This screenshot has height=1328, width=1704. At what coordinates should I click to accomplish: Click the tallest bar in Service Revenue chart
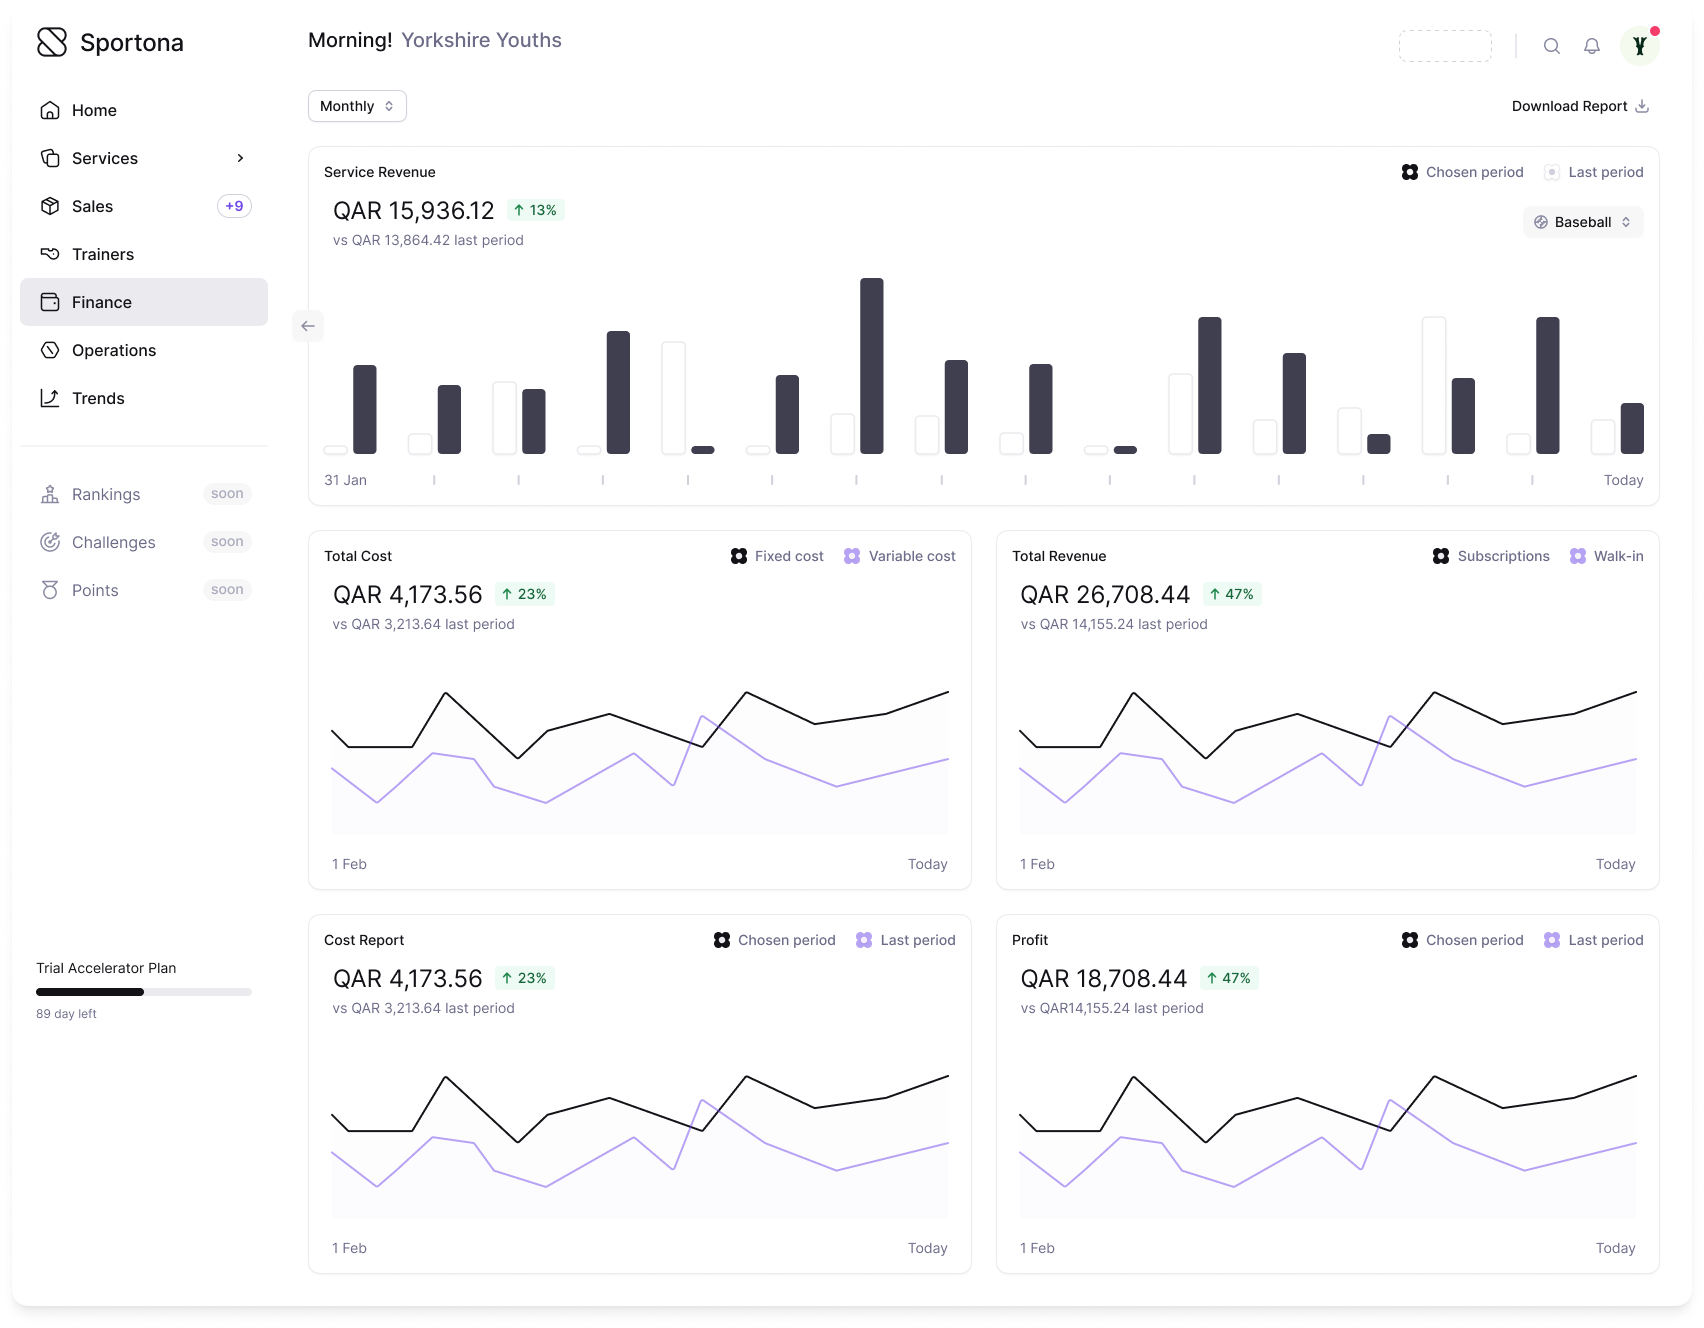(x=872, y=366)
